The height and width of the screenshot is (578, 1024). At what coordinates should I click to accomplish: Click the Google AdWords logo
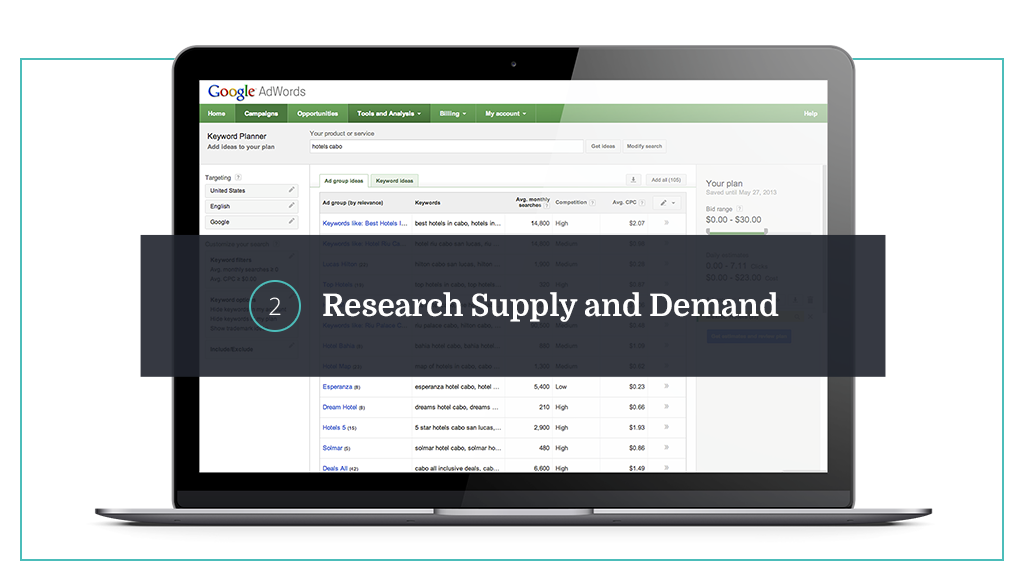click(x=257, y=91)
